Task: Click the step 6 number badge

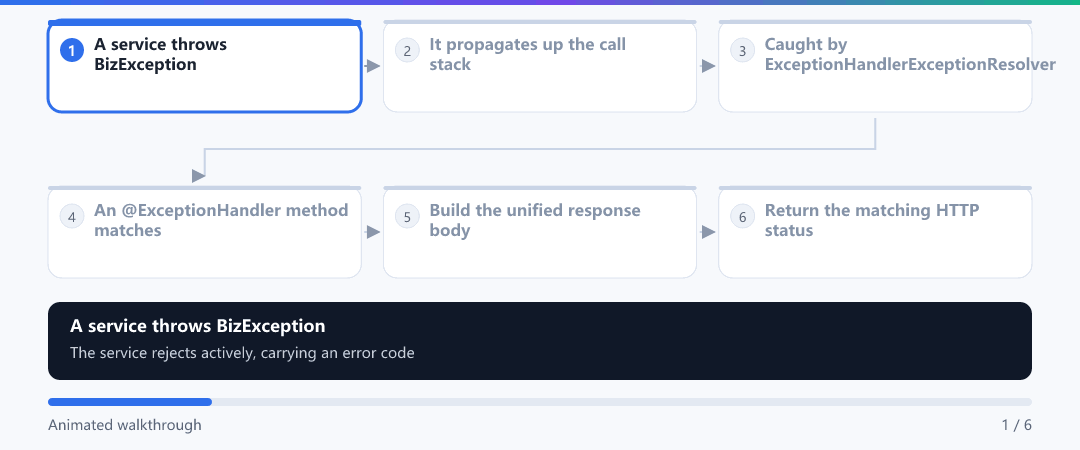Action: (x=742, y=216)
